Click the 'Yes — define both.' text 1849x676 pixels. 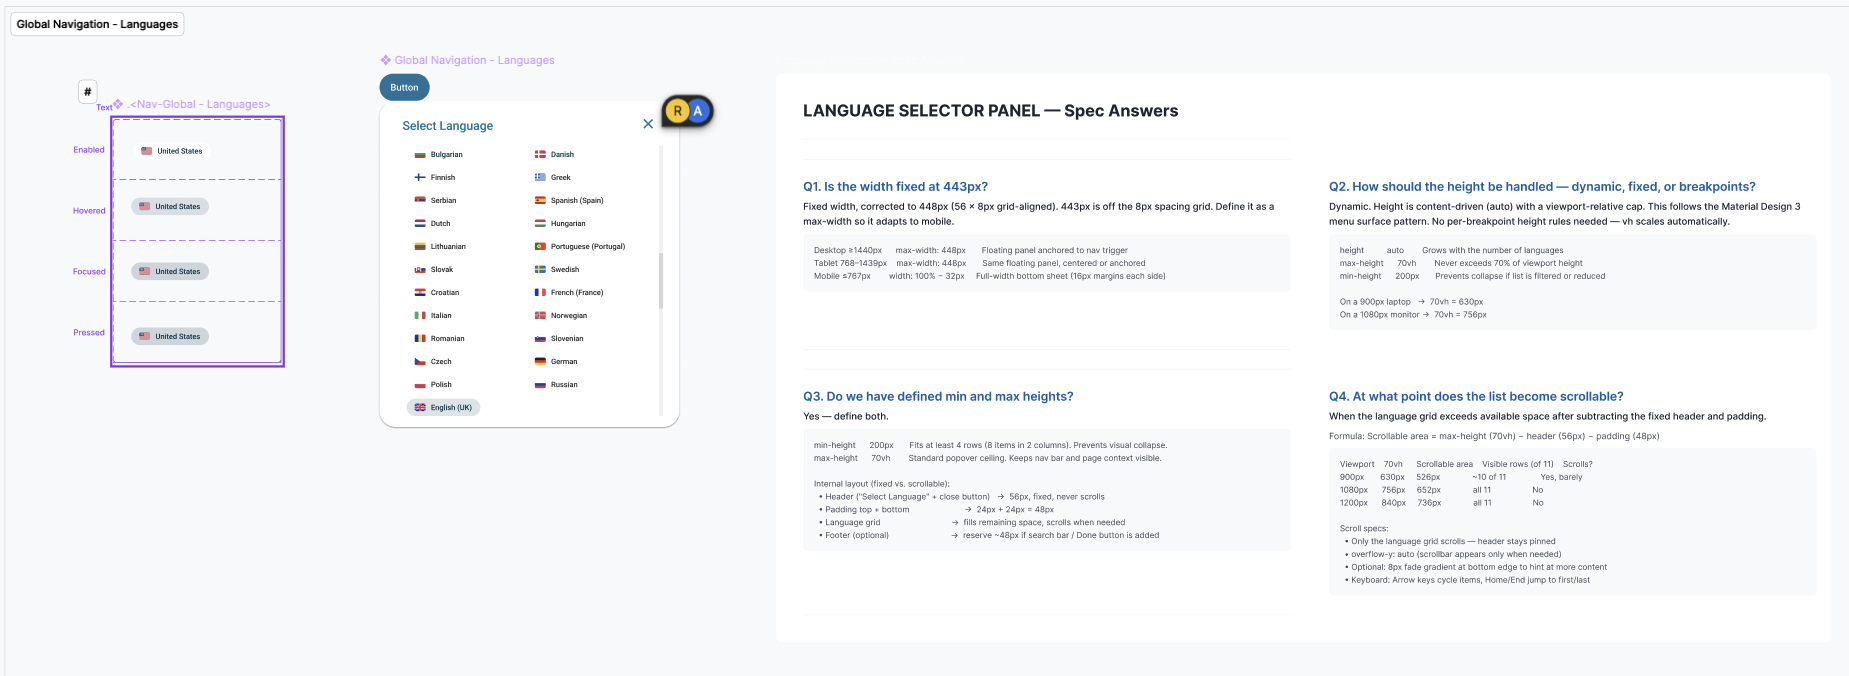tap(845, 417)
